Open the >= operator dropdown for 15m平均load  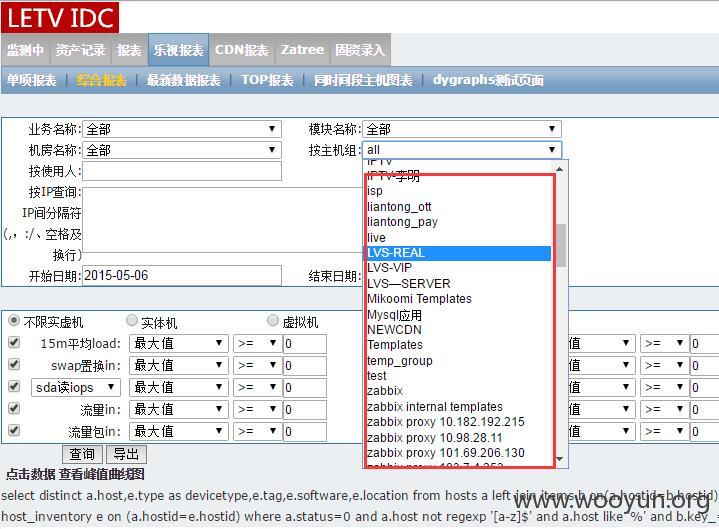(x=257, y=343)
